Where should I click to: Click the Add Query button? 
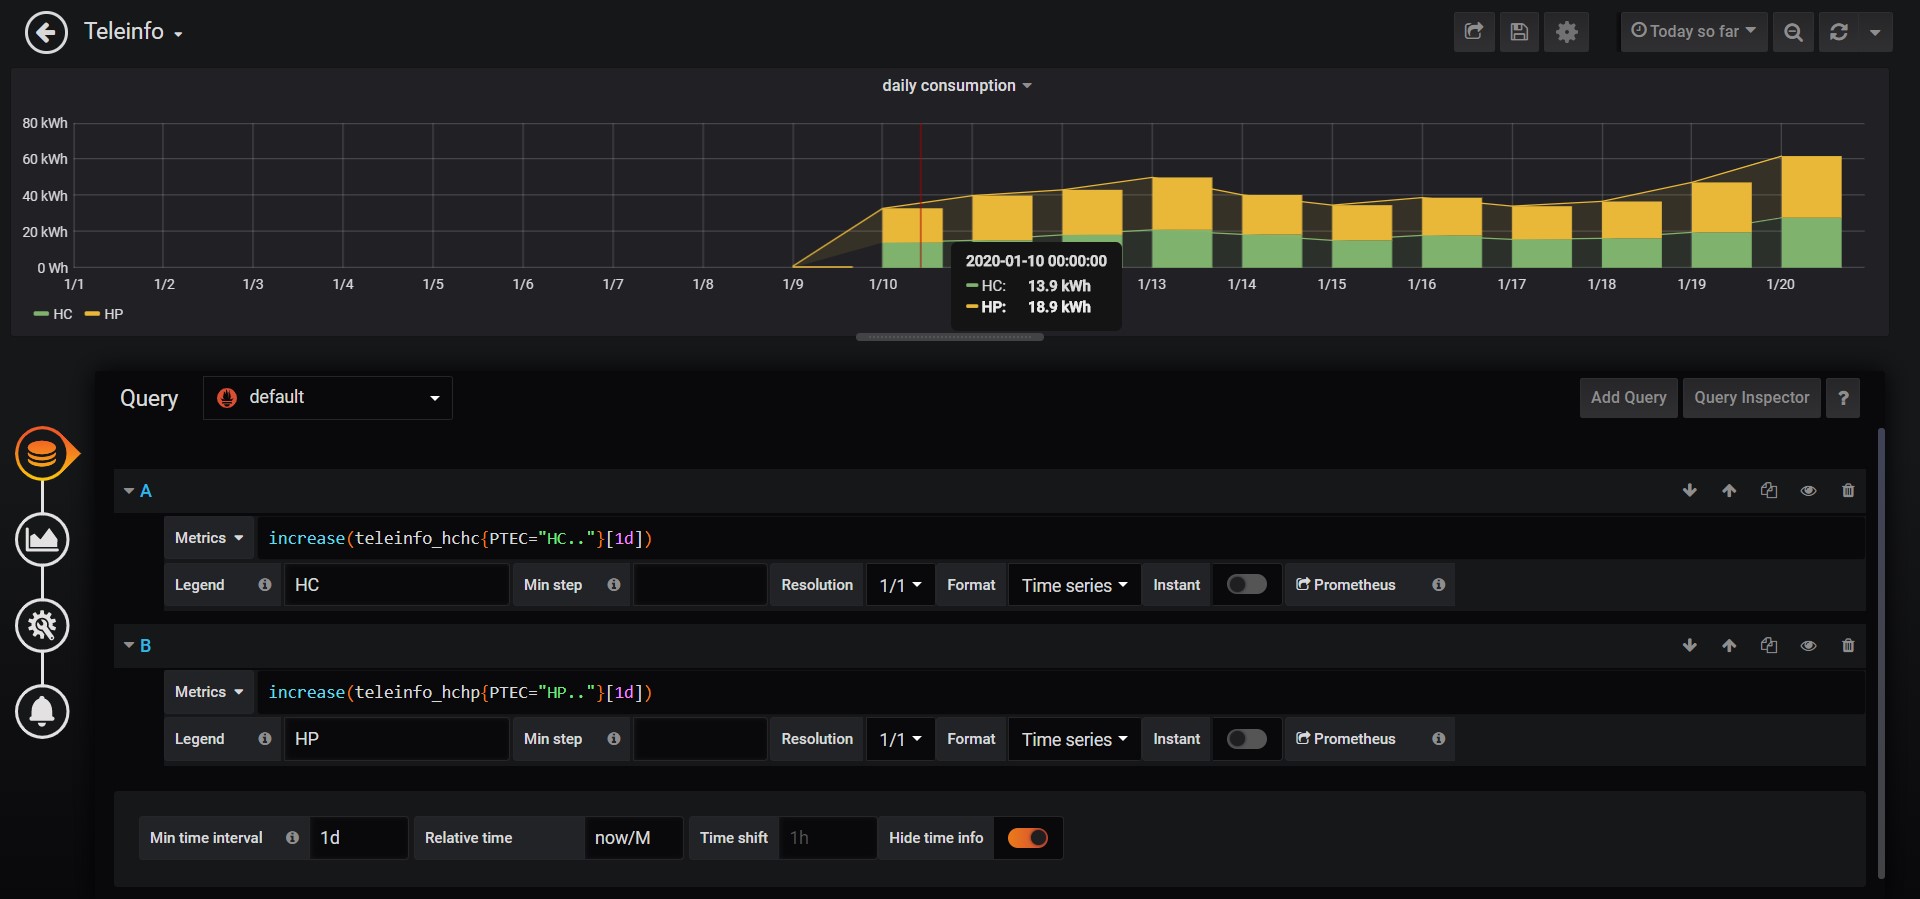1628,398
